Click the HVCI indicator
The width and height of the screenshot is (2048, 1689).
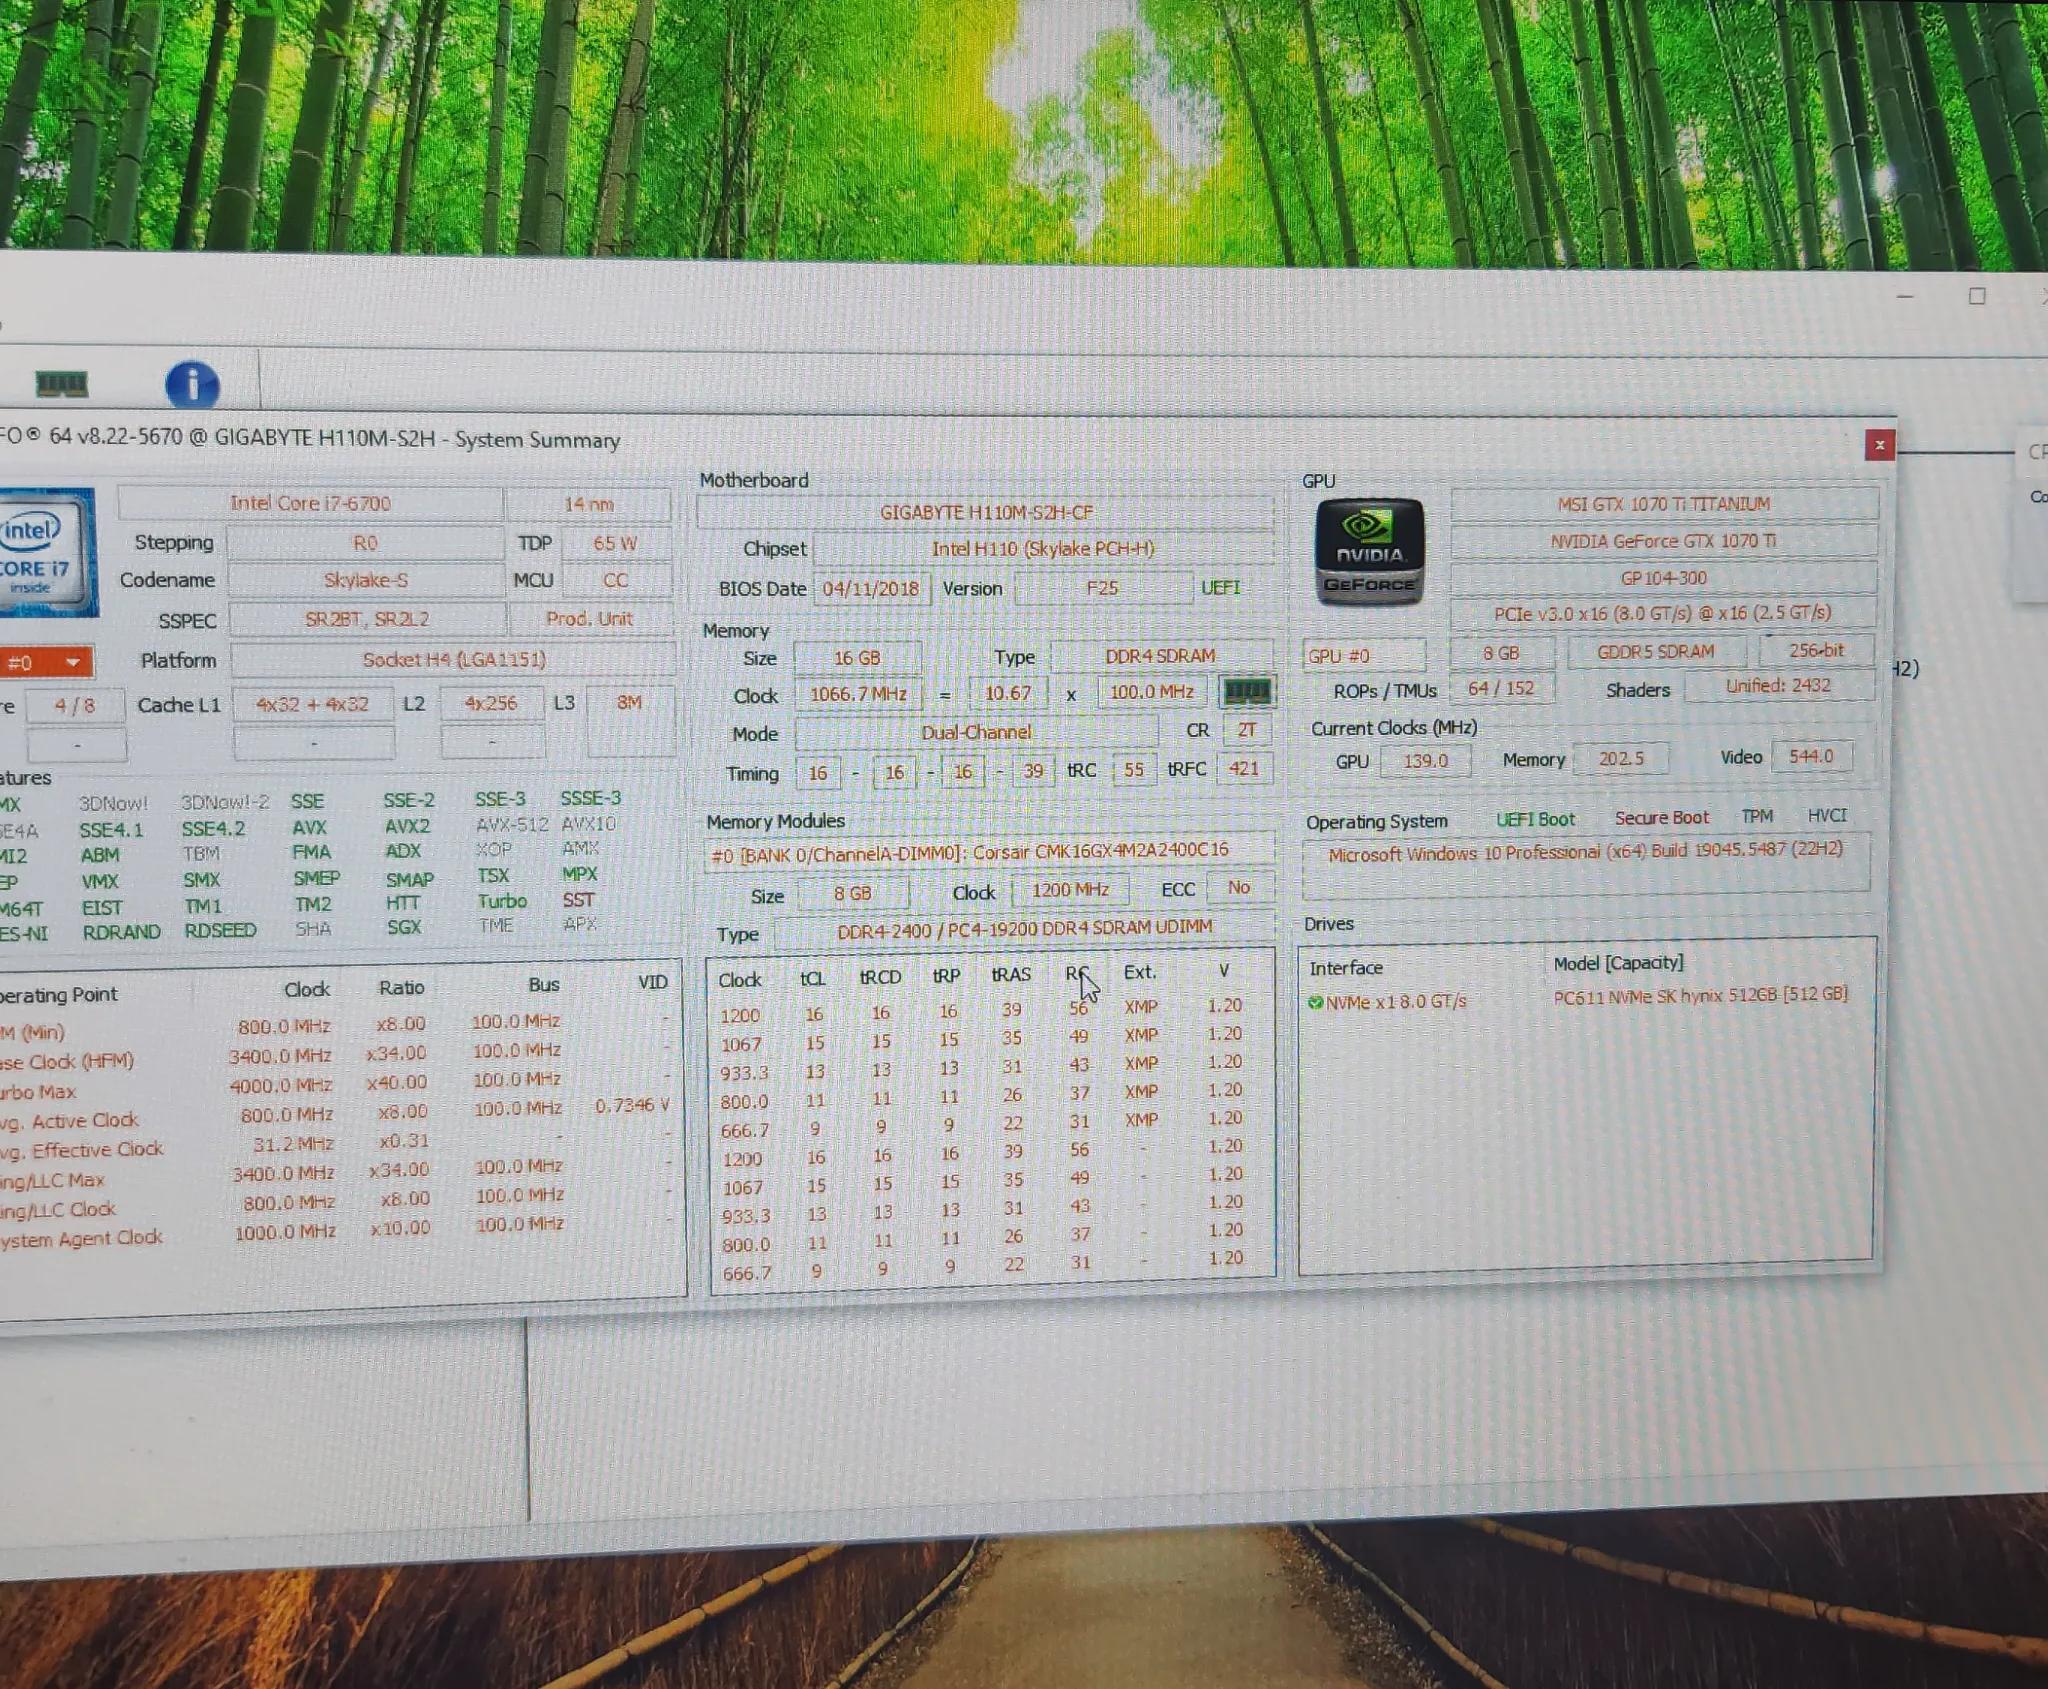(x=1827, y=816)
